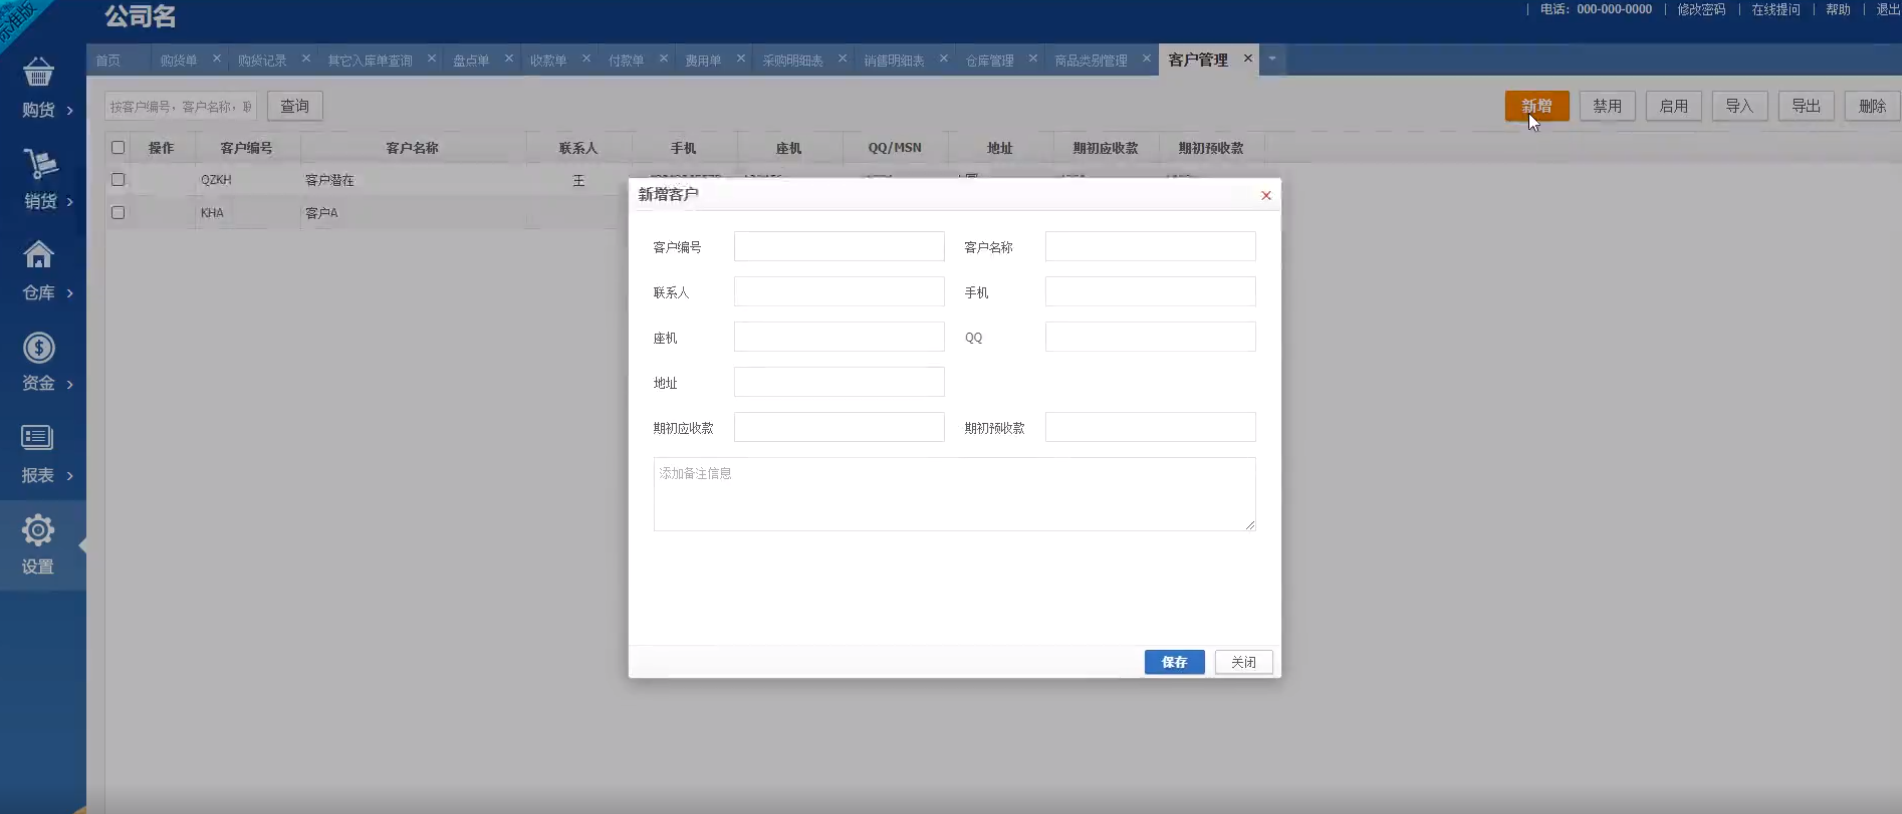Check the box for customer QZKH row
1902x814 pixels.
tap(118, 180)
